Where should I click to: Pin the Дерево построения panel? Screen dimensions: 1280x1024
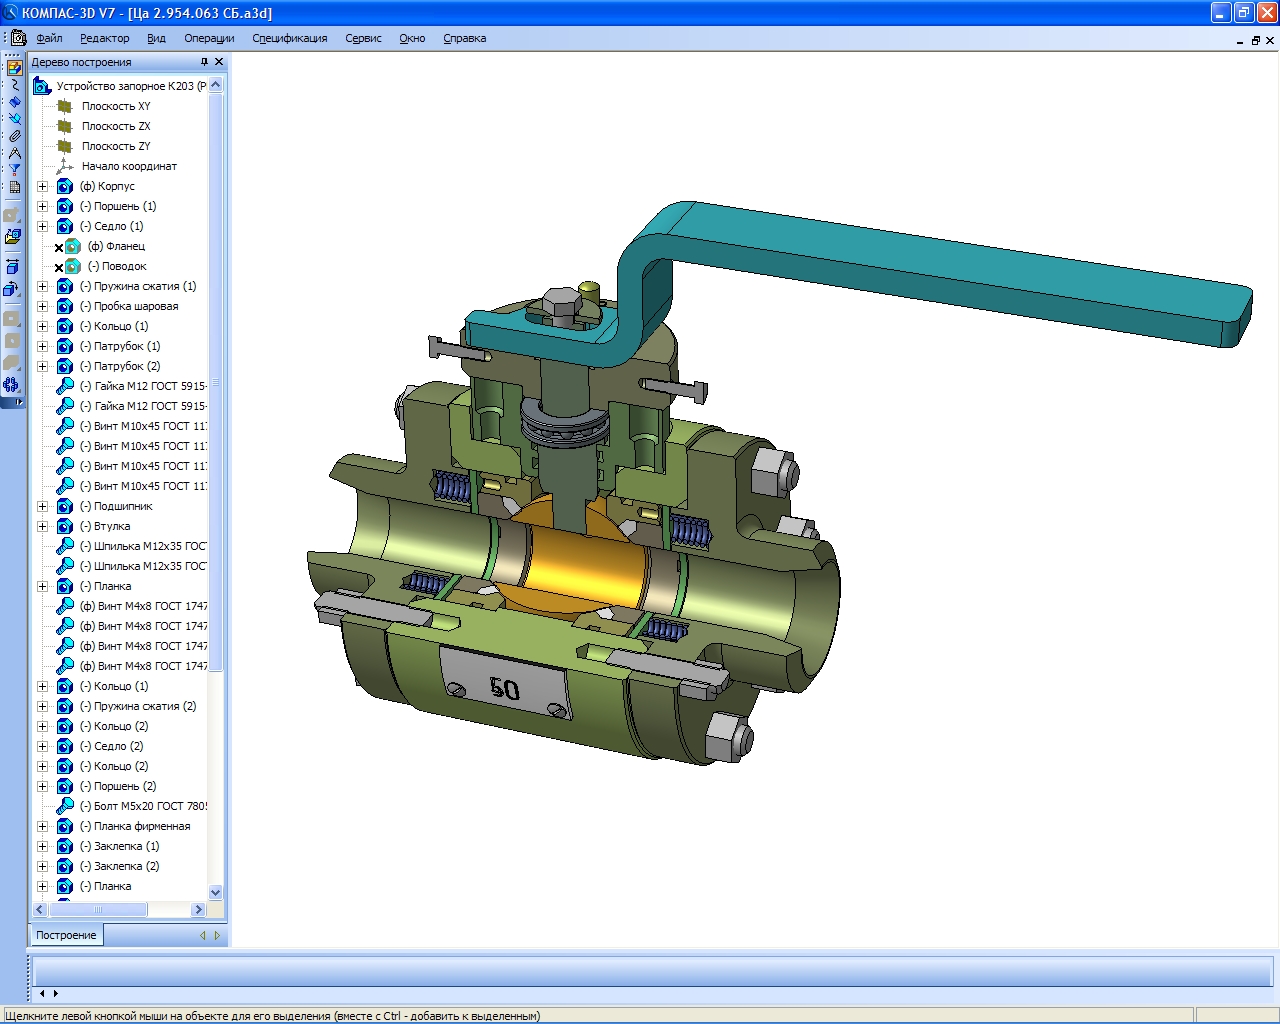204,62
